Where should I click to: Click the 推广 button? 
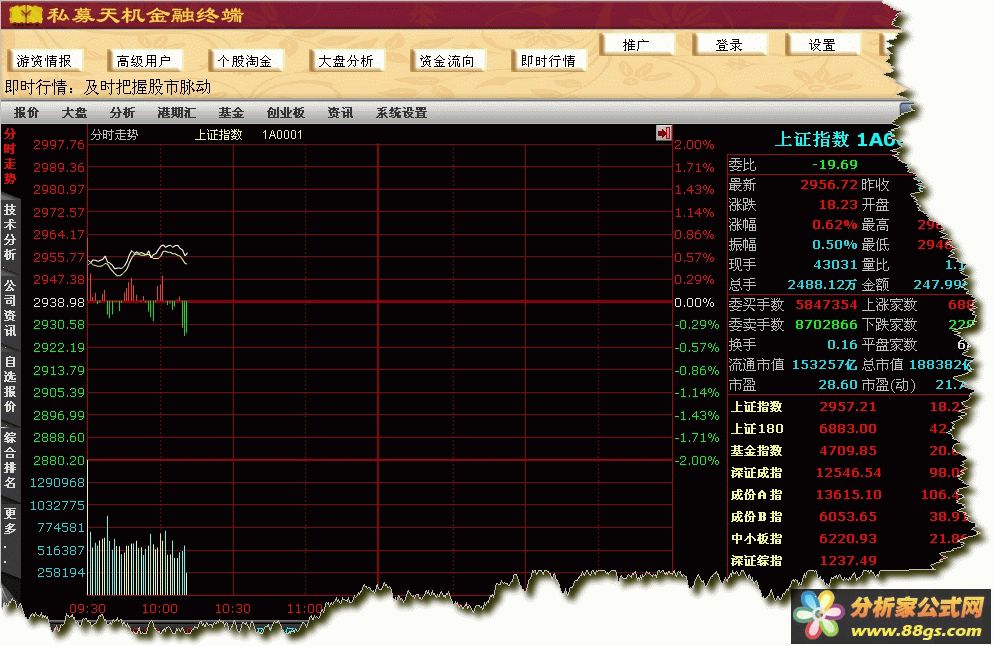tap(636, 45)
